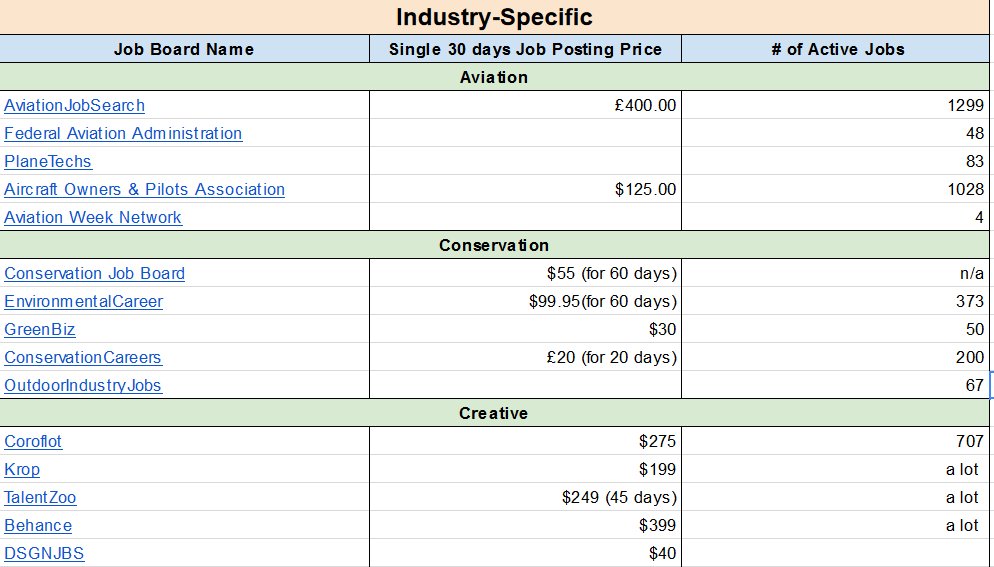Select the $275 price cell
This screenshot has width=994, height=567.
526,441
